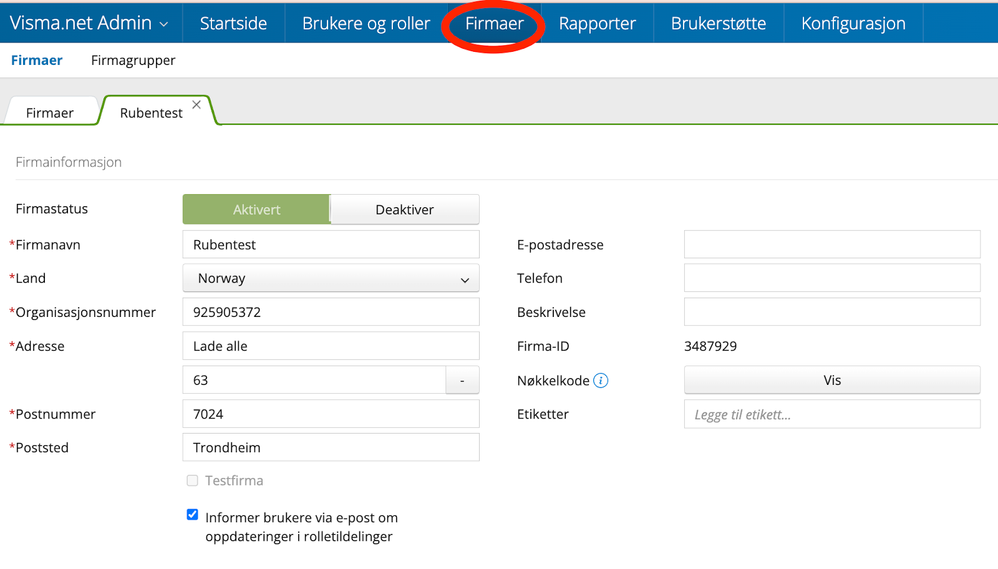Screen dimensions: 998x569
Task: Select the Aktivert status button
Action: (x=257, y=209)
